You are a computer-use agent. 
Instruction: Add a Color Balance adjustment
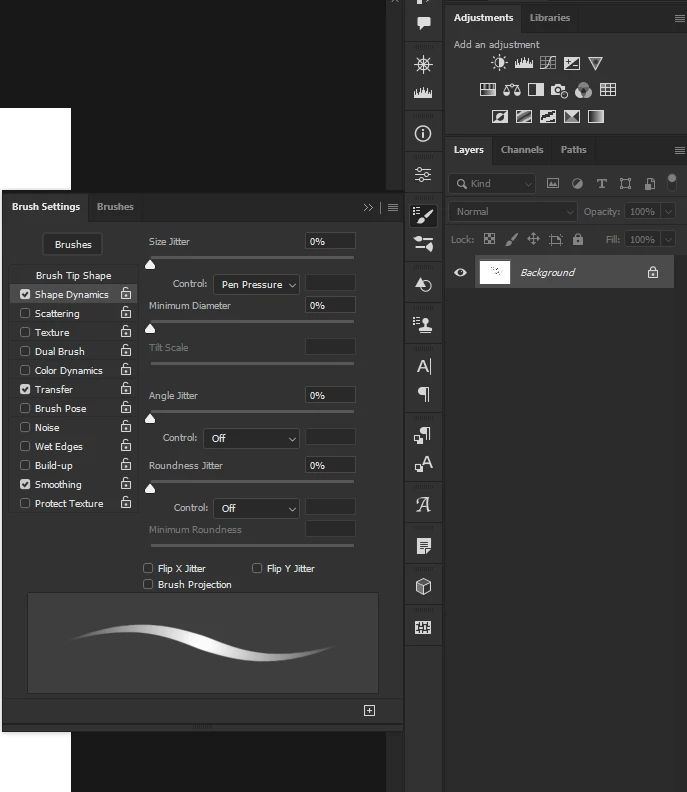coord(512,90)
